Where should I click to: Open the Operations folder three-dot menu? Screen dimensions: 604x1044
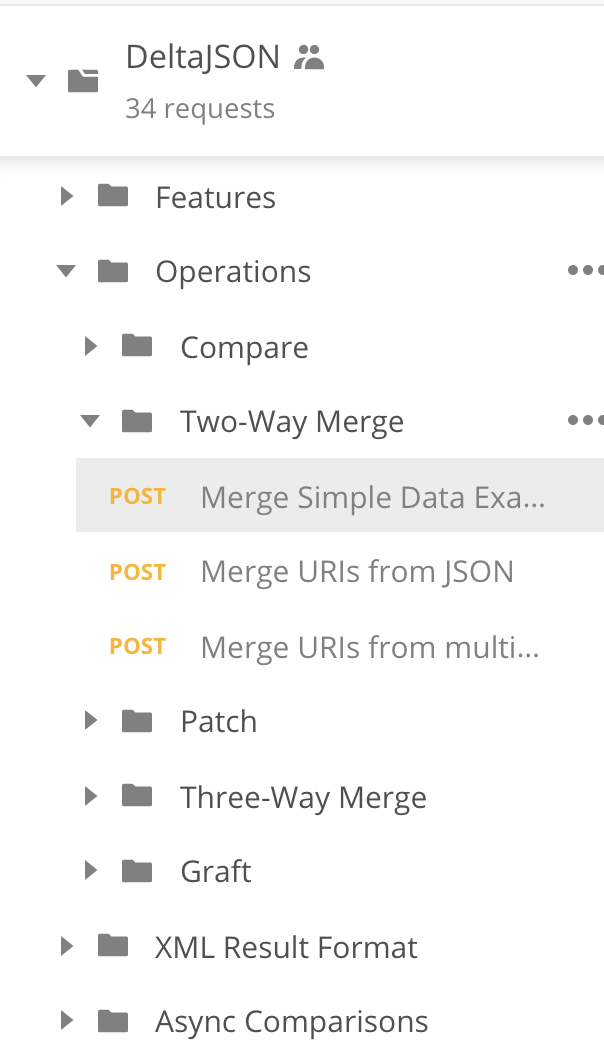584,270
